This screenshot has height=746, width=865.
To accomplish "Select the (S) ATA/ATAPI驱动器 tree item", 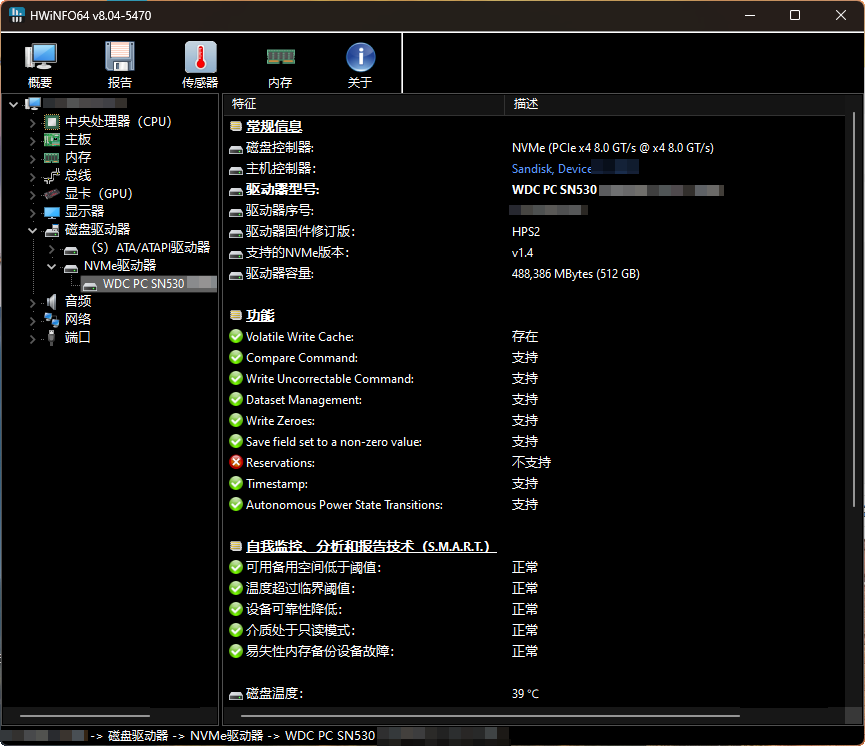I will 151,247.
